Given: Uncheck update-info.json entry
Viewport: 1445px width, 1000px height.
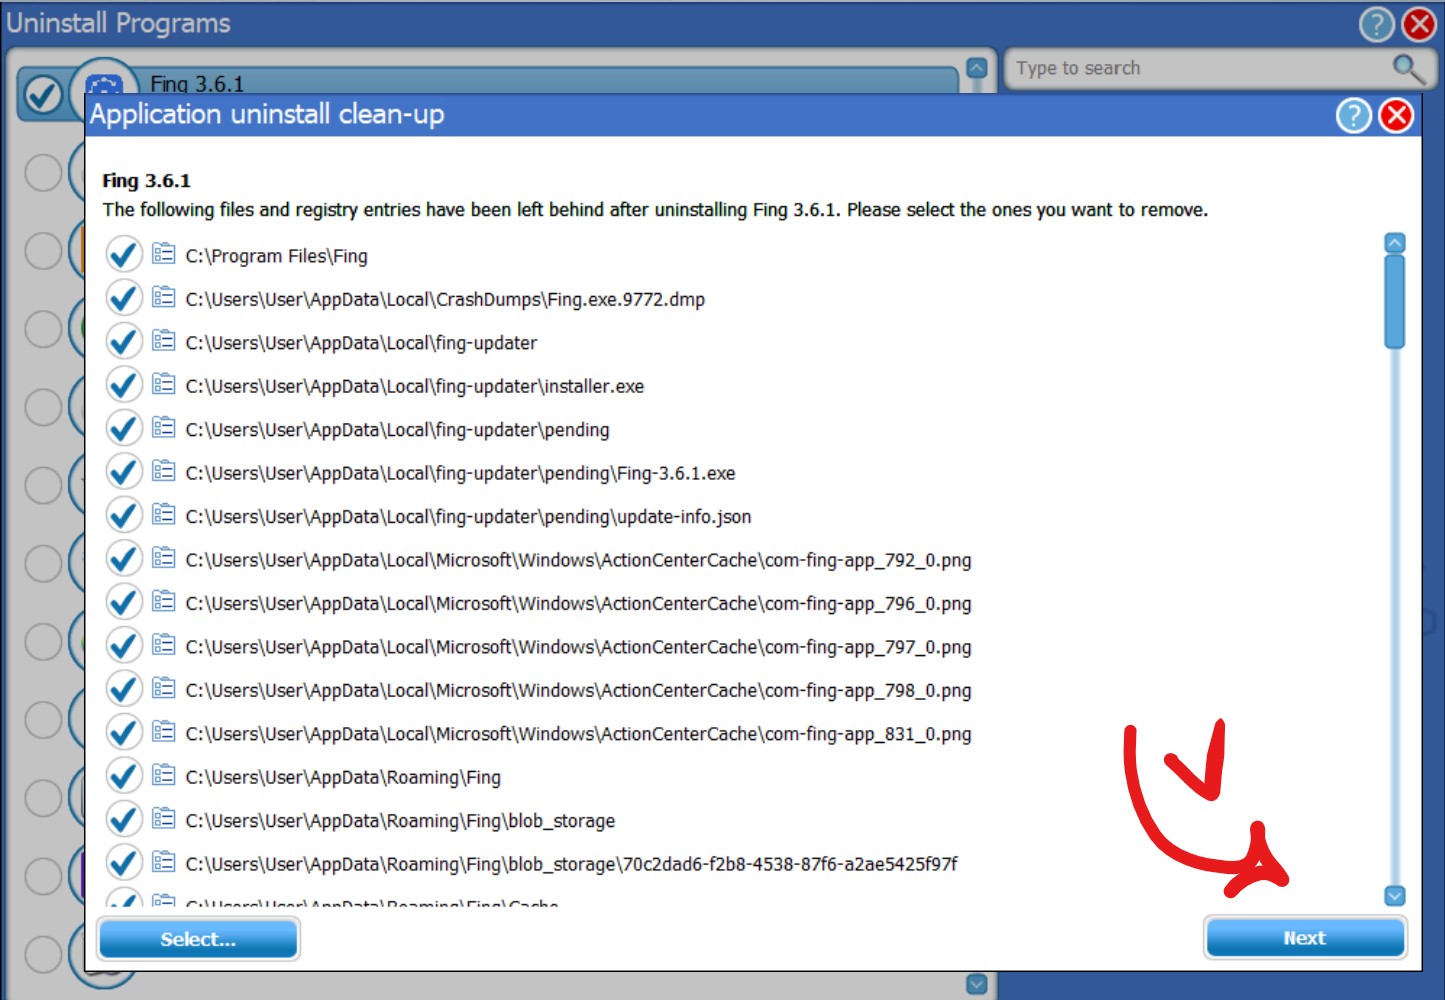Looking at the screenshot, I should [124, 516].
